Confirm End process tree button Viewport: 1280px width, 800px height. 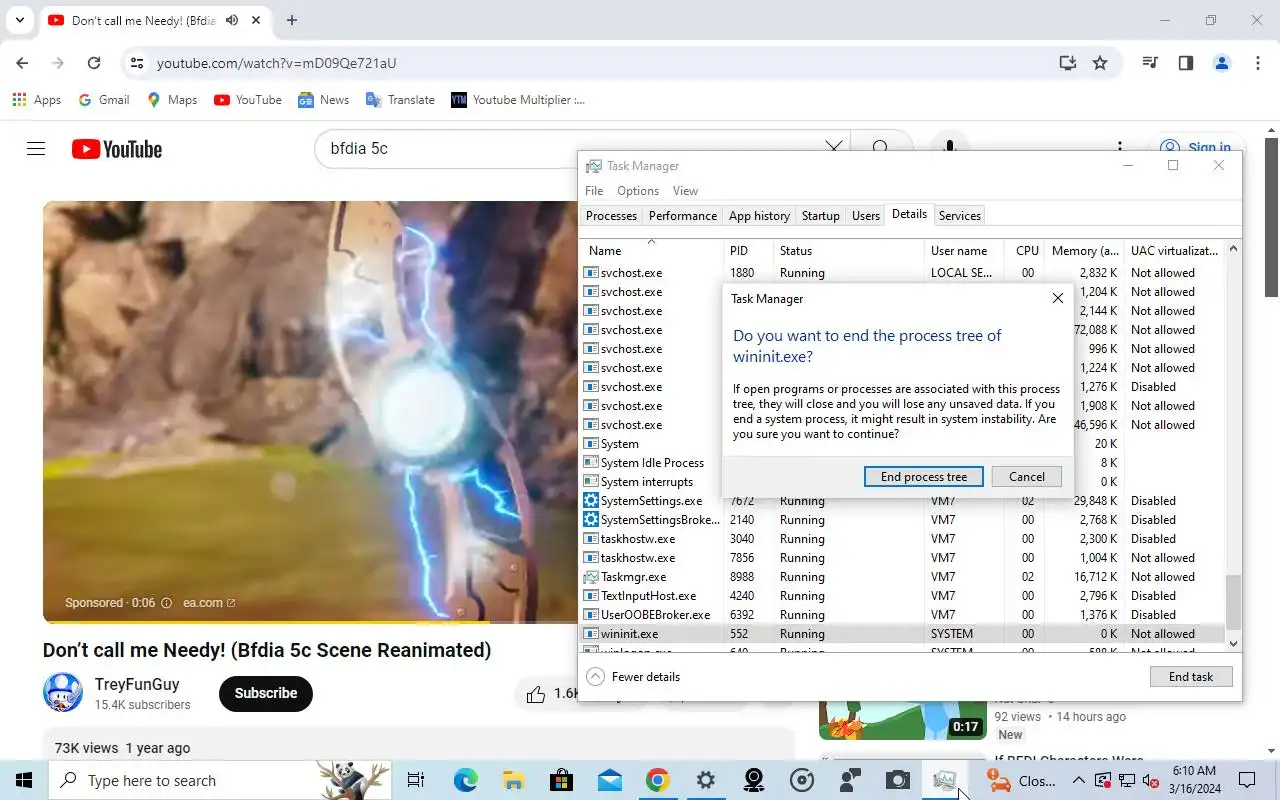point(924,477)
